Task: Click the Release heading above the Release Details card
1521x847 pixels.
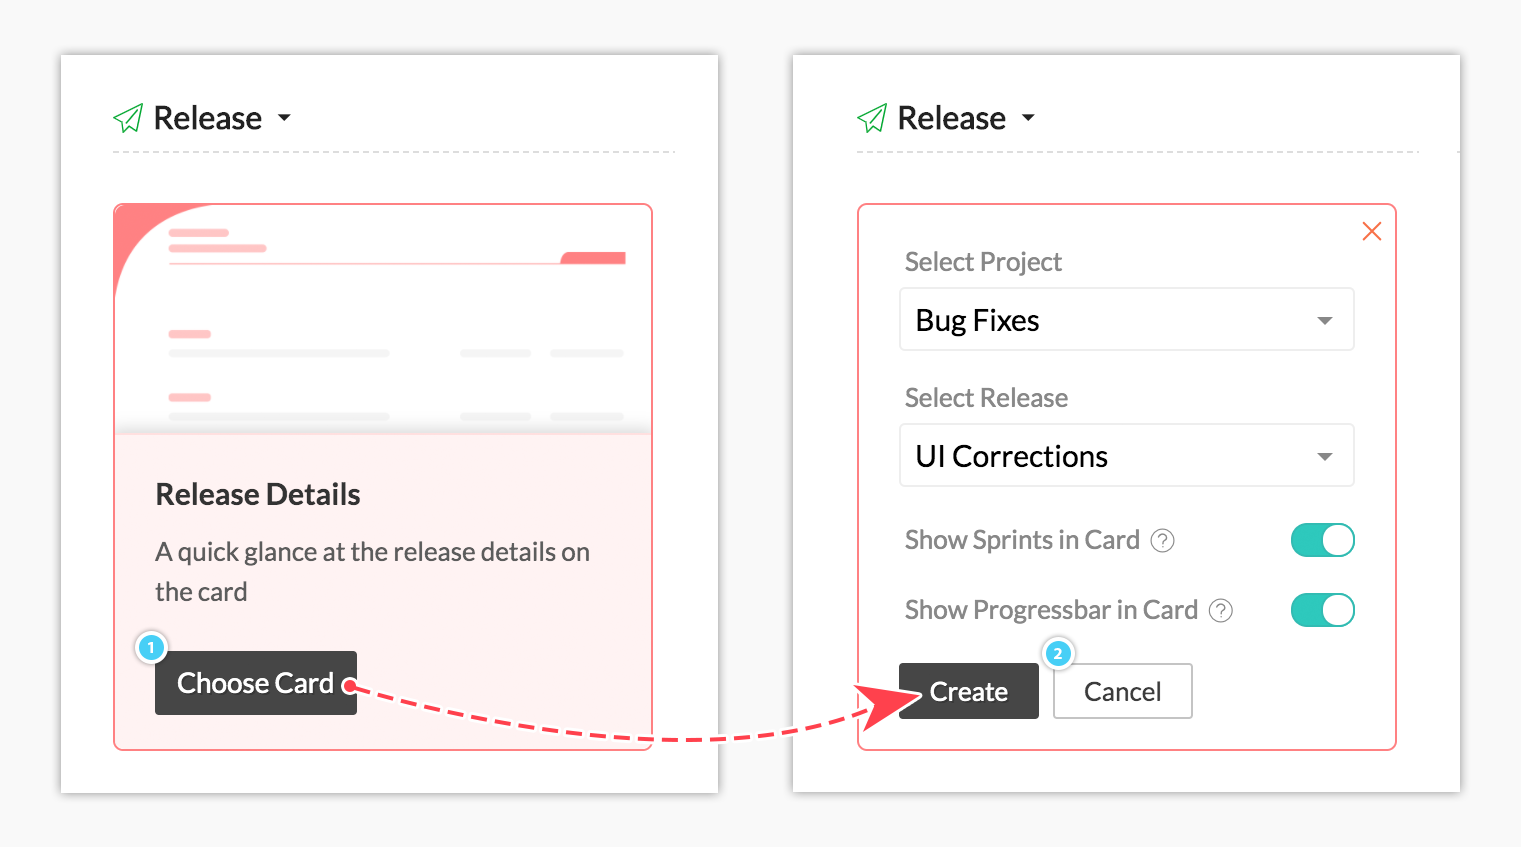Action: [x=208, y=118]
